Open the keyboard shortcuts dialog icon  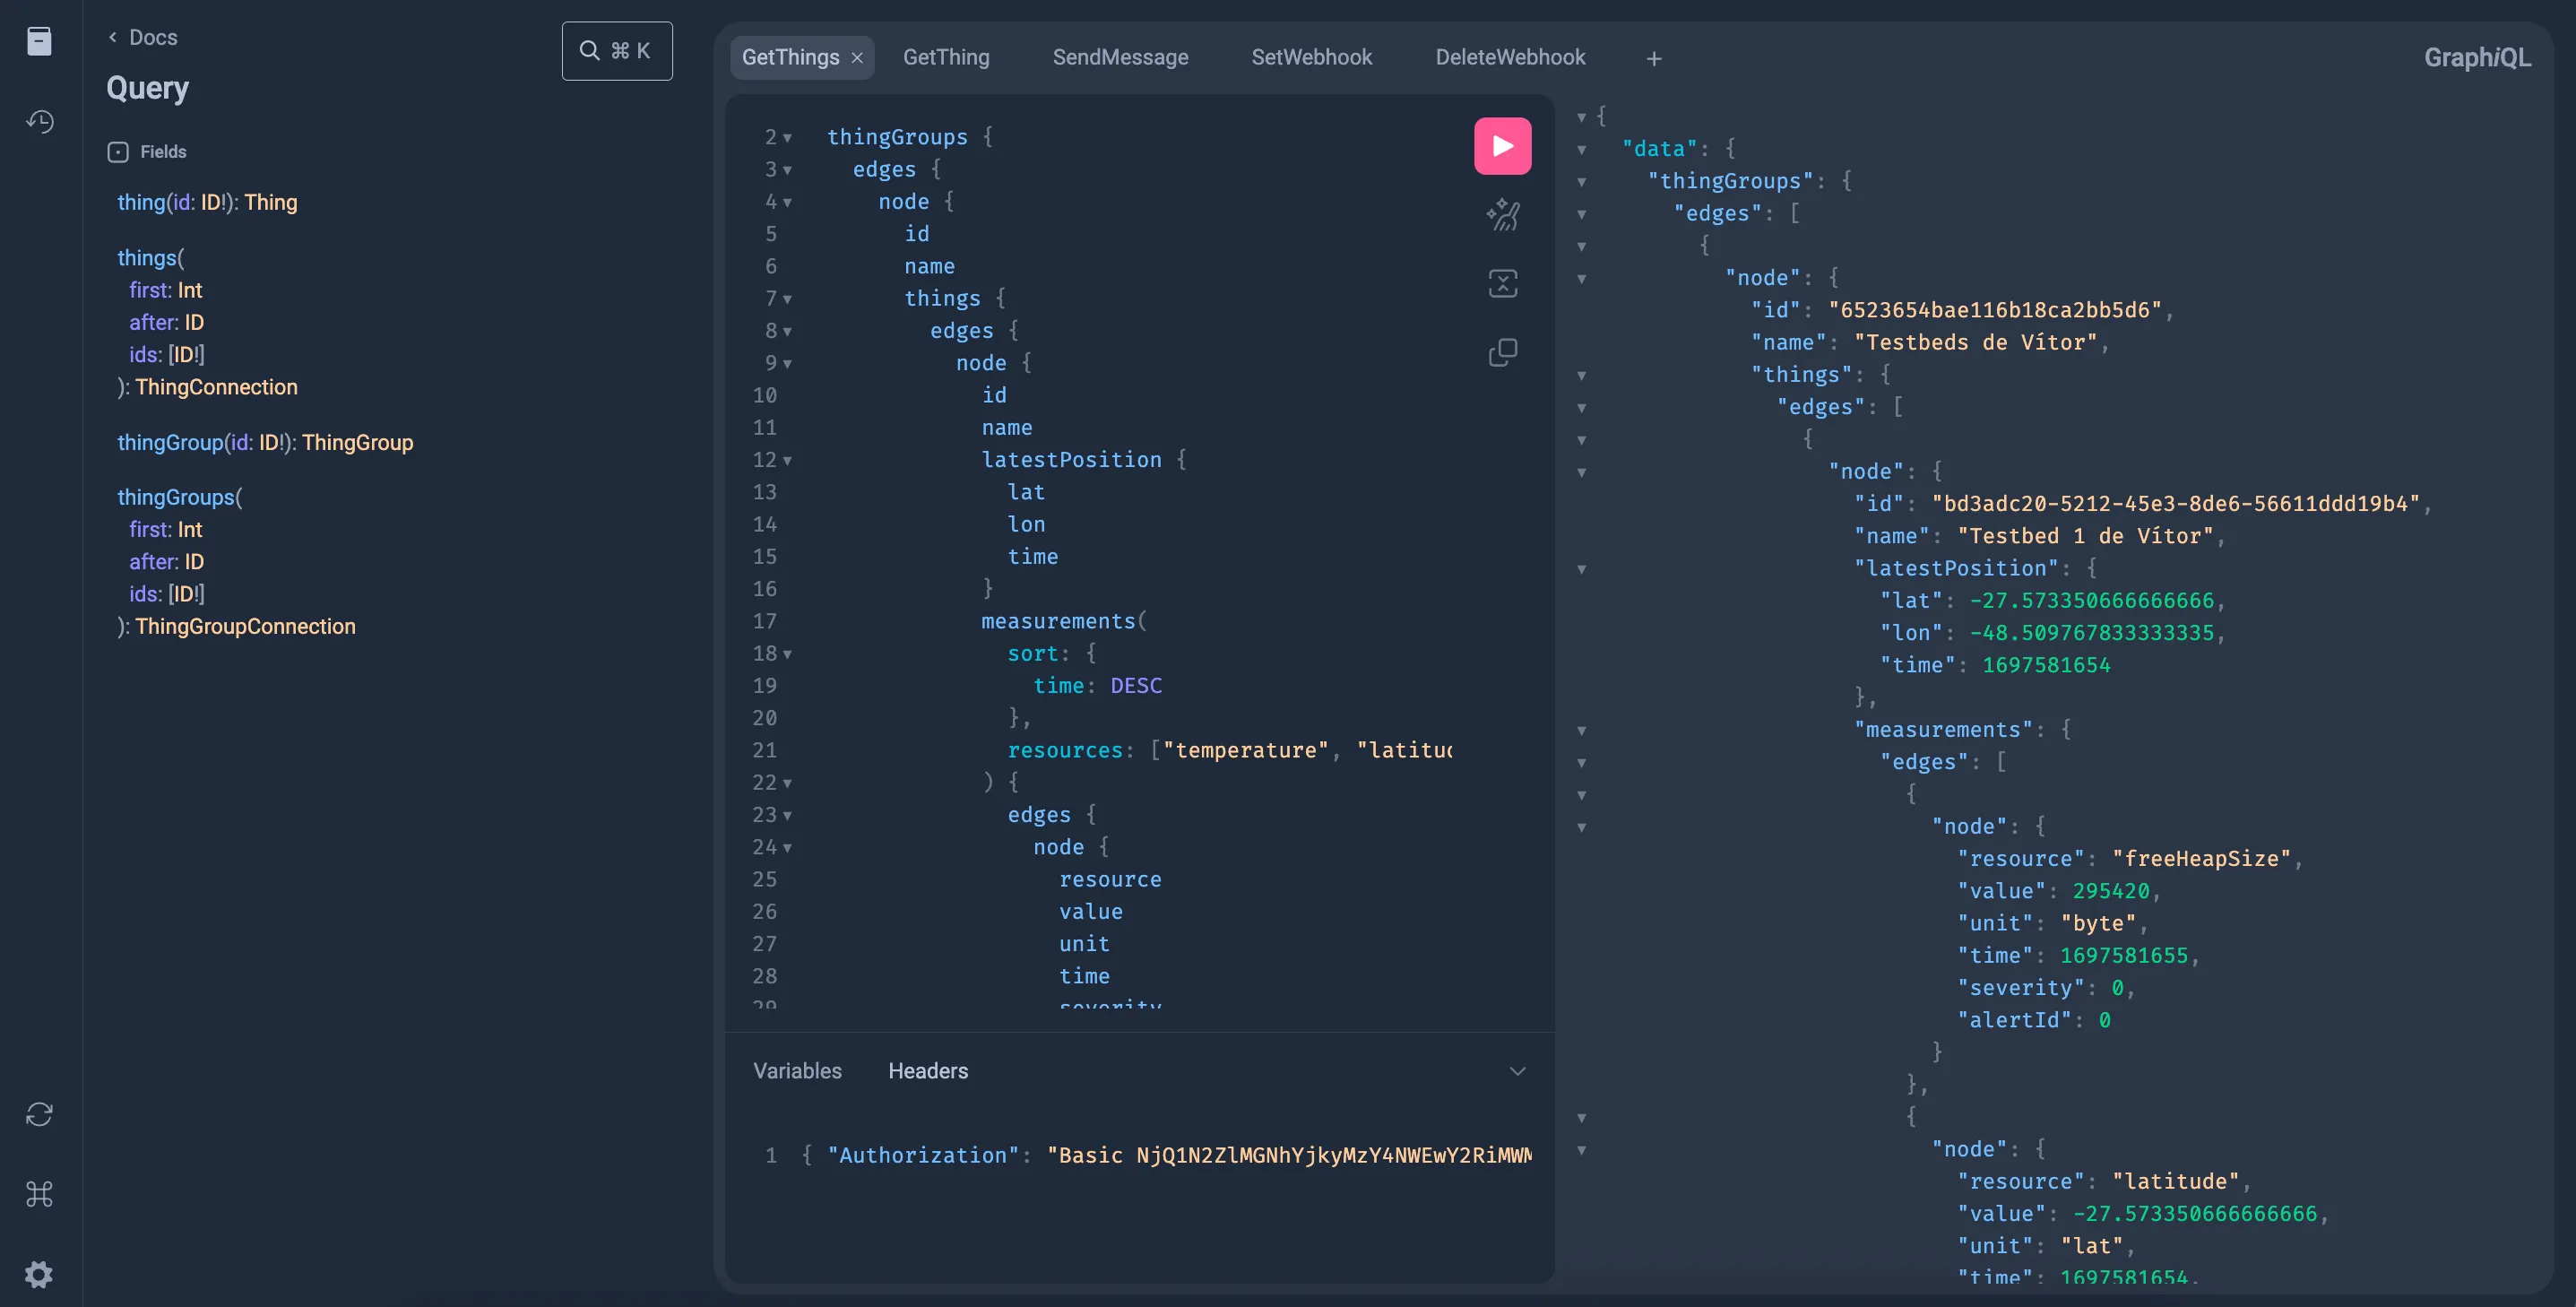(x=39, y=1194)
